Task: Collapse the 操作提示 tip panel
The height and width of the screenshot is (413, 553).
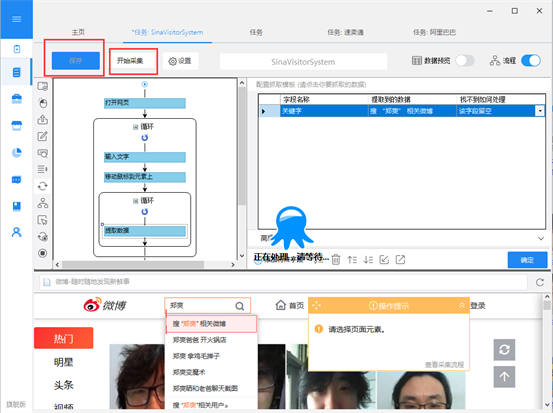Action: [x=462, y=305]
